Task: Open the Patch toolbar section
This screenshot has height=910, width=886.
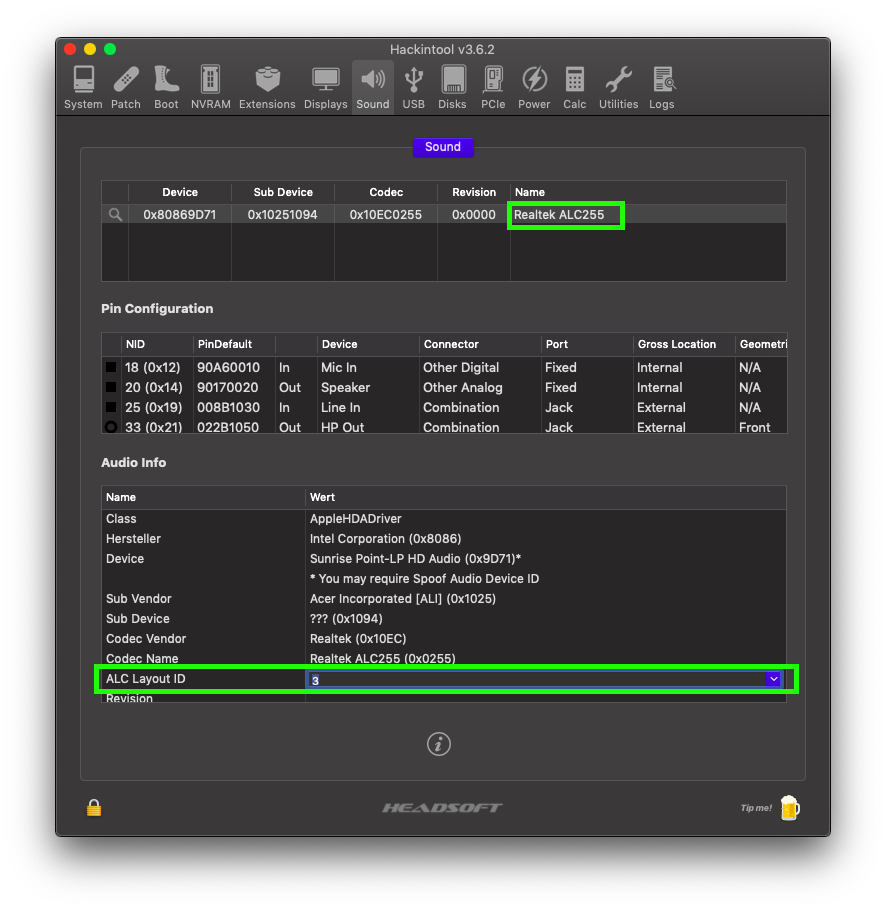Action: 126,87
